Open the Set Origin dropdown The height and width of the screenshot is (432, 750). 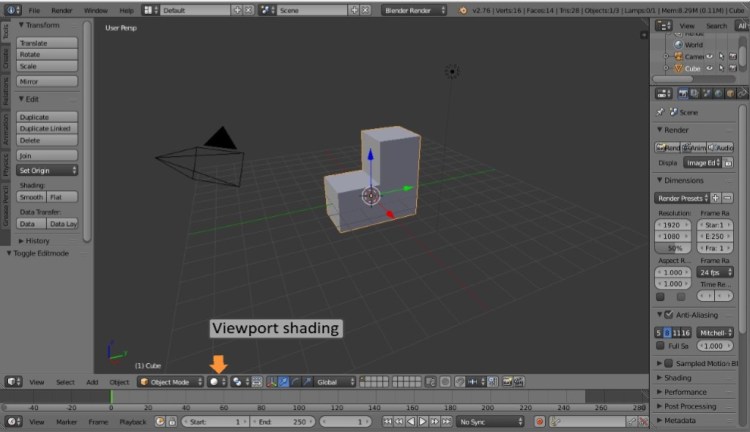[47, 170]
